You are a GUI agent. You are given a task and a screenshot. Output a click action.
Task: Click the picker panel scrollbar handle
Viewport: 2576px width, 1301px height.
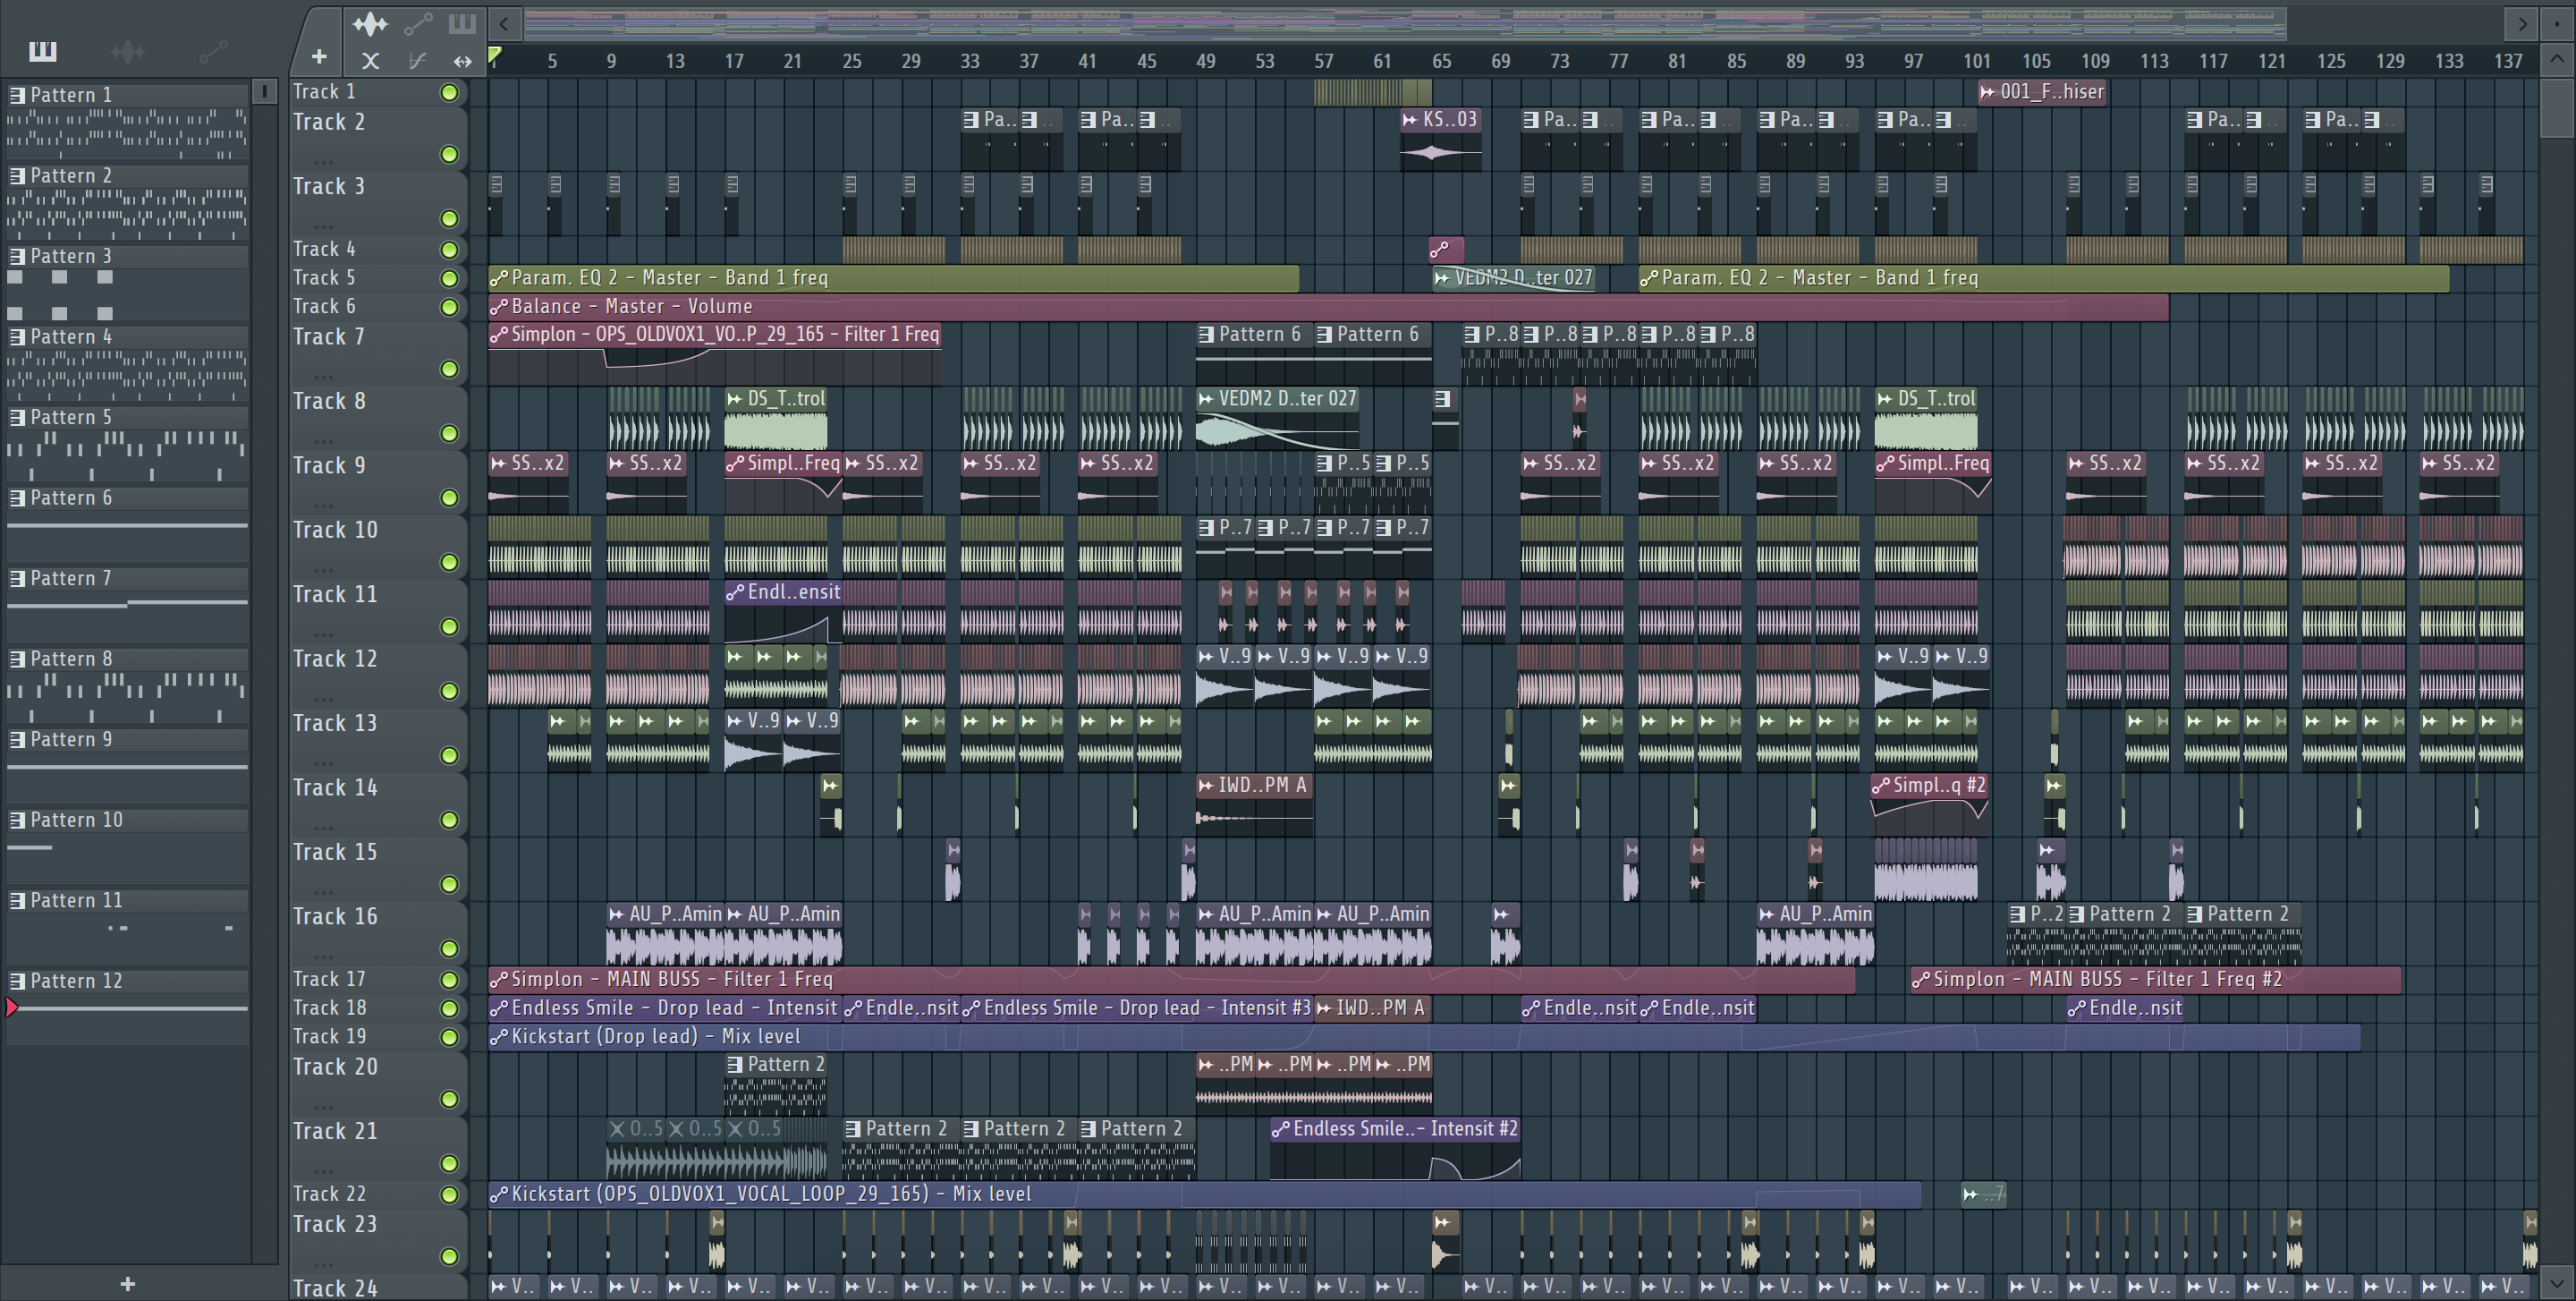coord(264,92)
